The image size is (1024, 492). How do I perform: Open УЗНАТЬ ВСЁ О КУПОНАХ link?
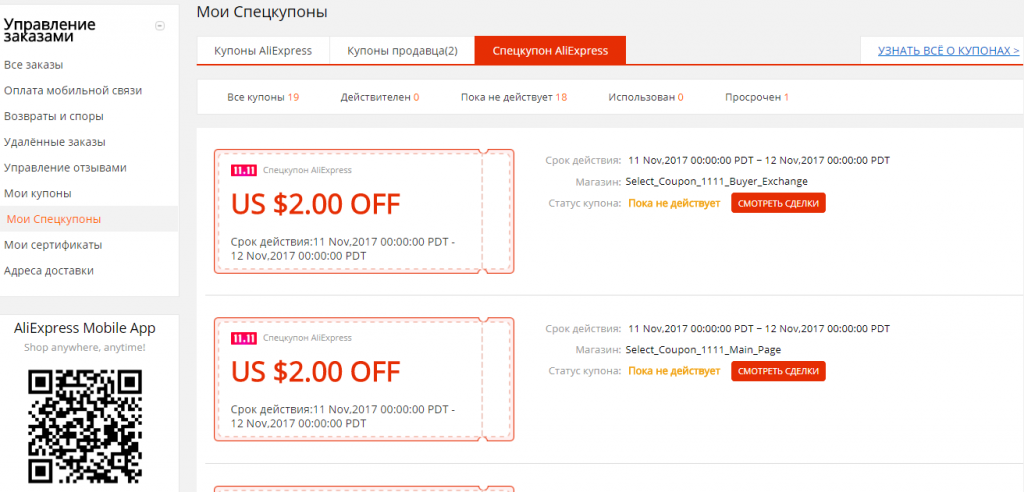pos(948,51)
